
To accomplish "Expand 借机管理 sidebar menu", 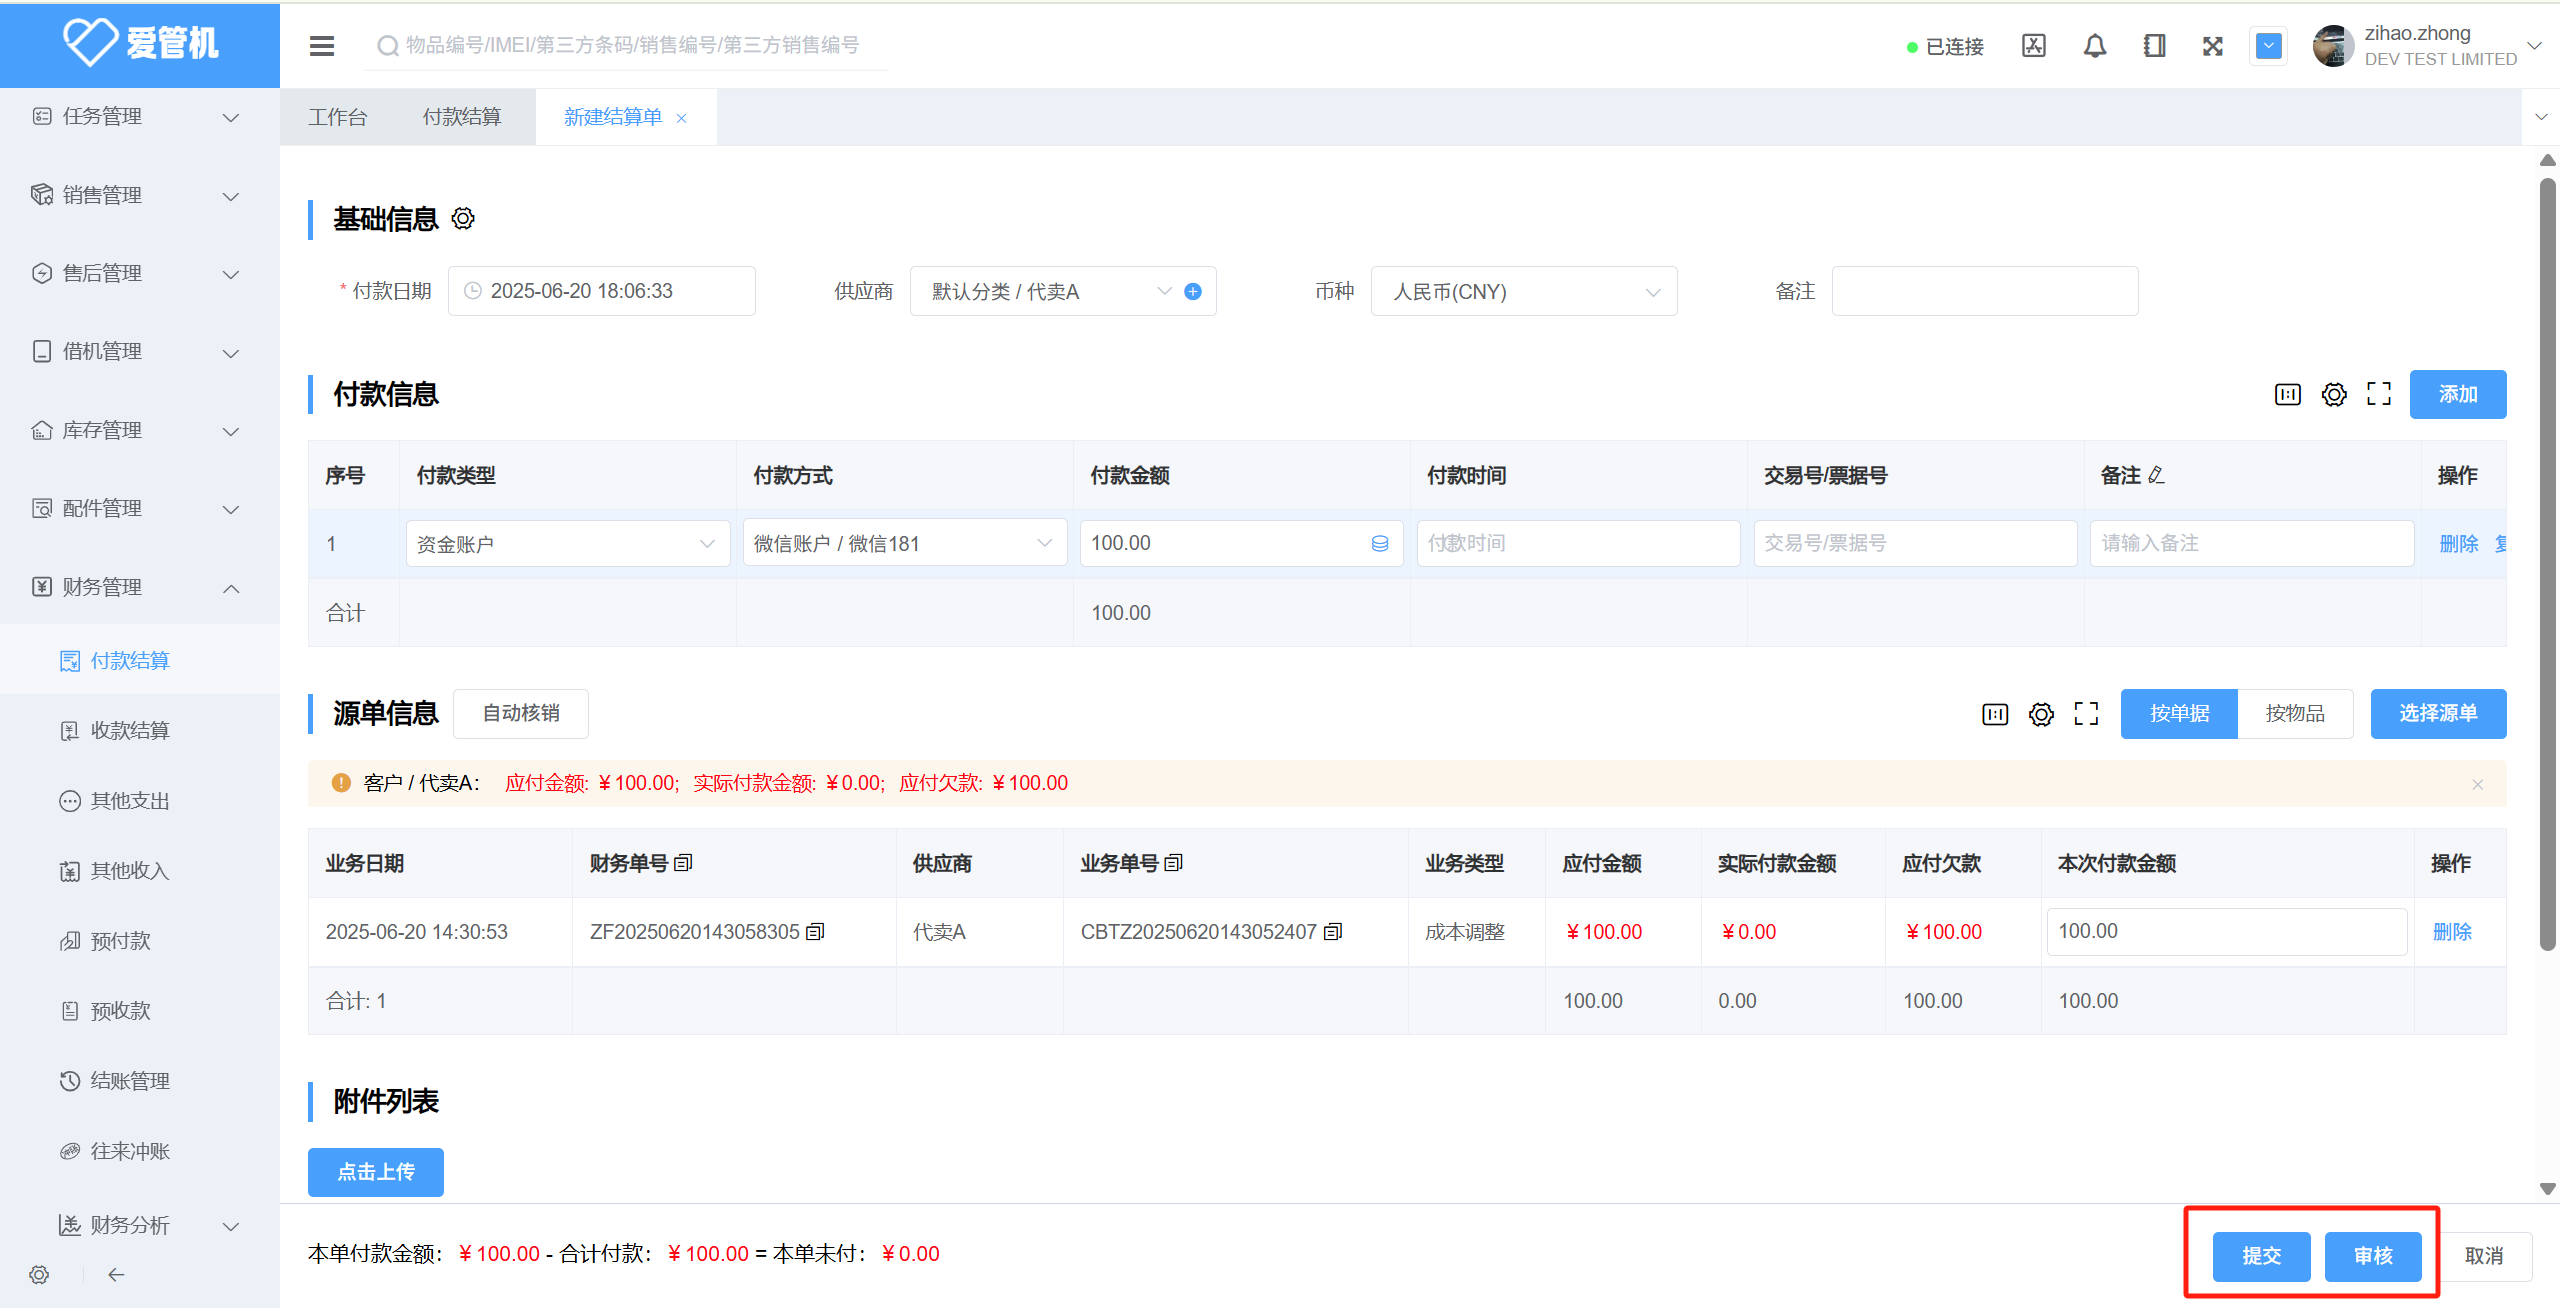I will pos(140,352).
